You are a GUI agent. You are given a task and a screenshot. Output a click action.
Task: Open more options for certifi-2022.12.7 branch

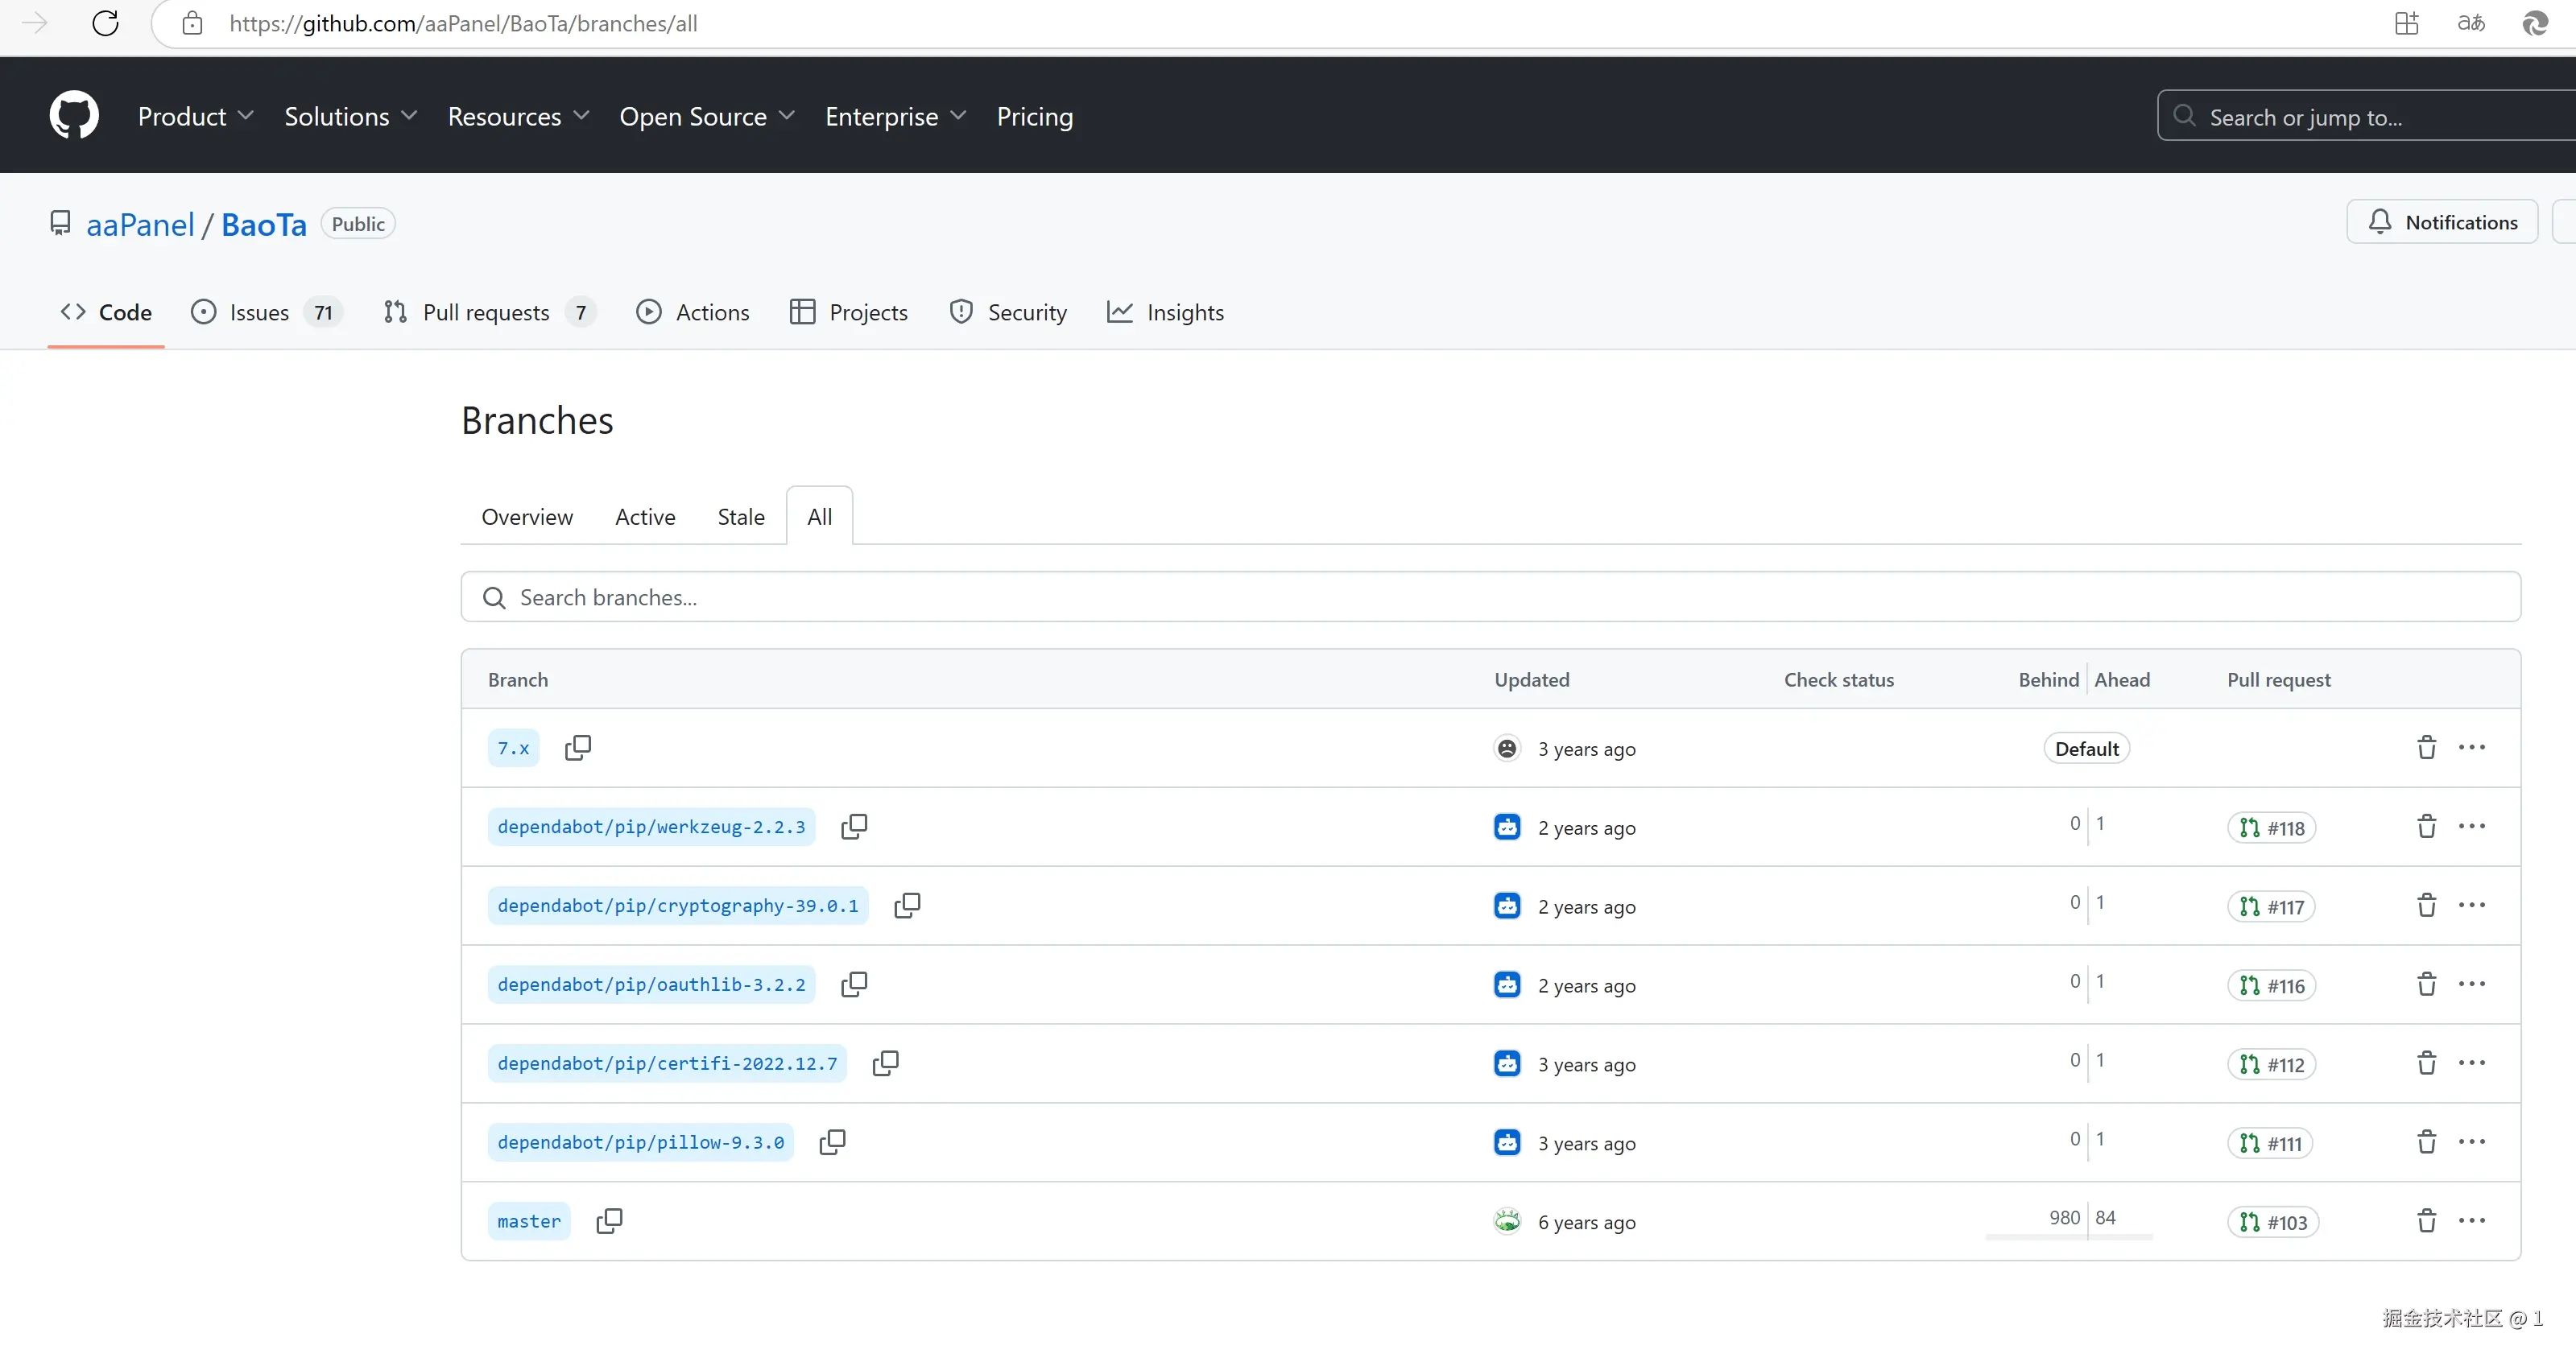pos(2471,1063)
